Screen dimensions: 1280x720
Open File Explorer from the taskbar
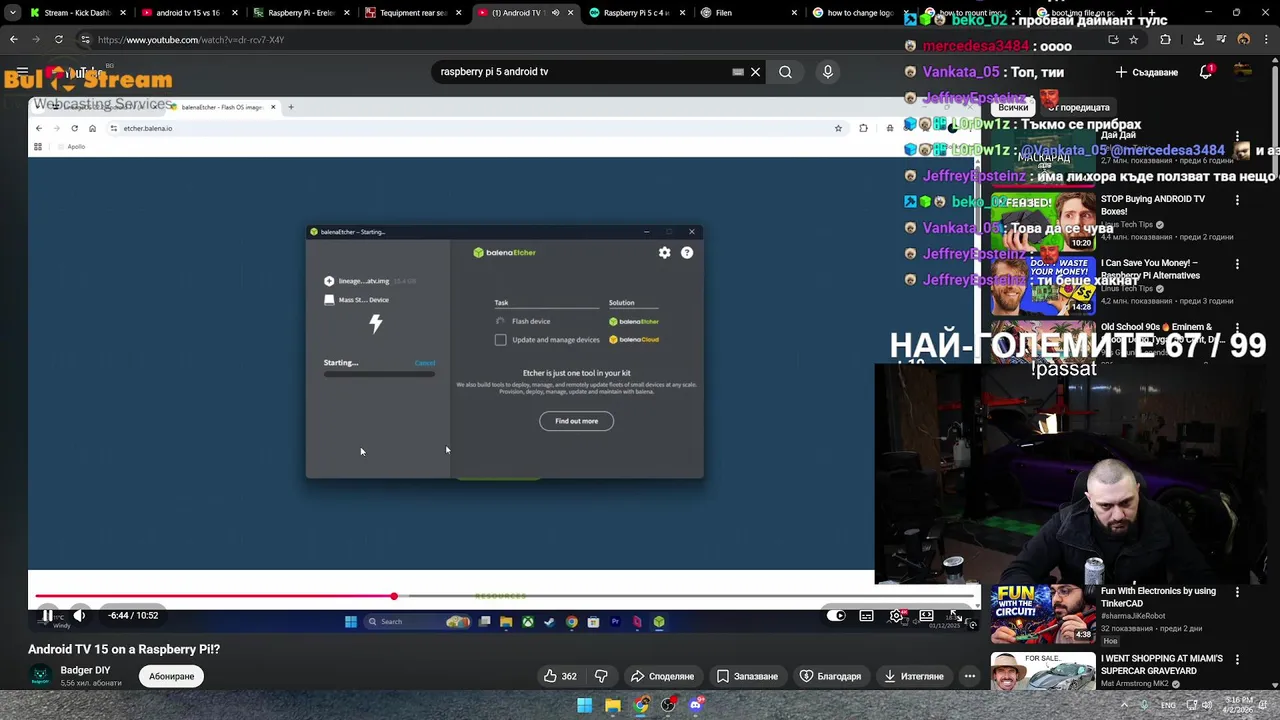pyautogui.click(x=613, y=705)
